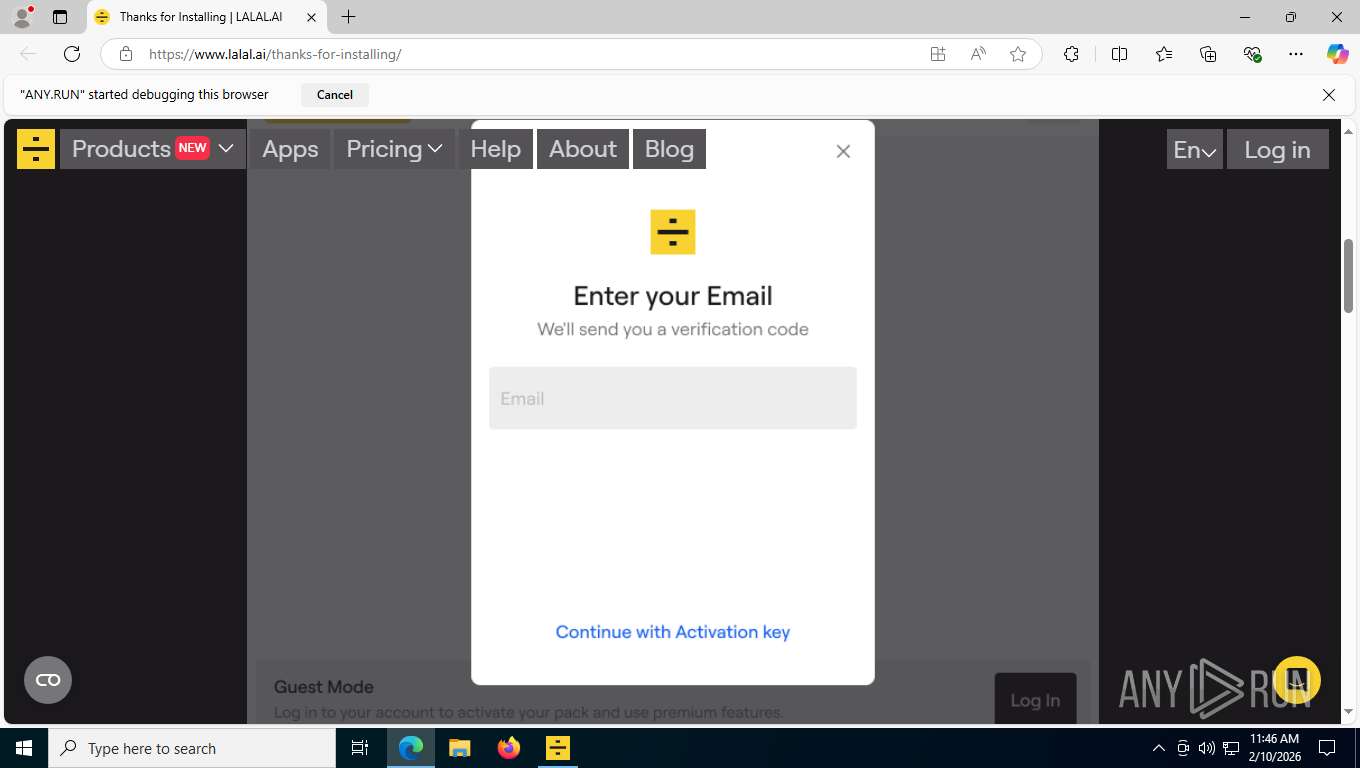Open the Products dropdown menu
Image resolution: width=1360 pixels, height=768 pixels.
(x=153, y=149)
